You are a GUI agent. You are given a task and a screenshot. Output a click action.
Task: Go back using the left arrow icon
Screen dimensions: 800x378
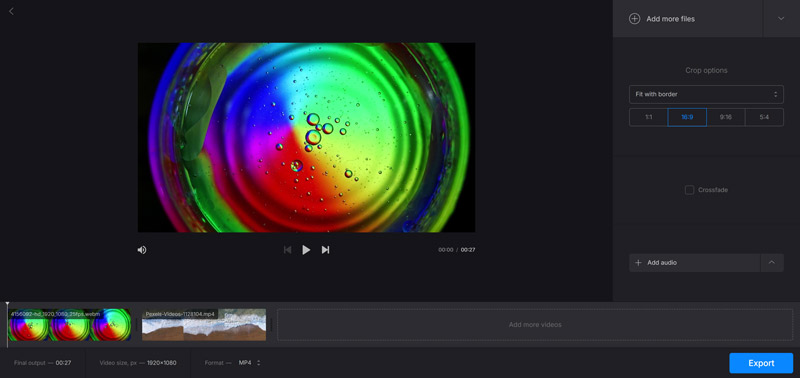pyautogui.click(x=11, y=11)
